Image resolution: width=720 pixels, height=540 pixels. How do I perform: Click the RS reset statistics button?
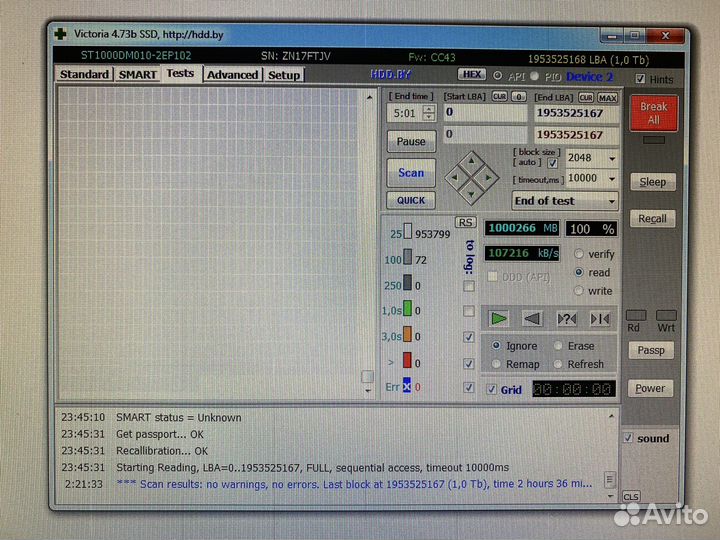click(465, 222)
